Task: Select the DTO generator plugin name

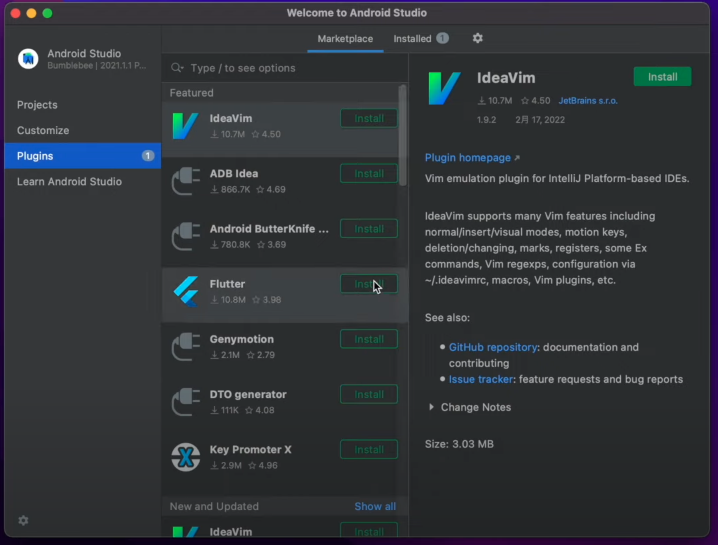Action: tap(248, 394)
